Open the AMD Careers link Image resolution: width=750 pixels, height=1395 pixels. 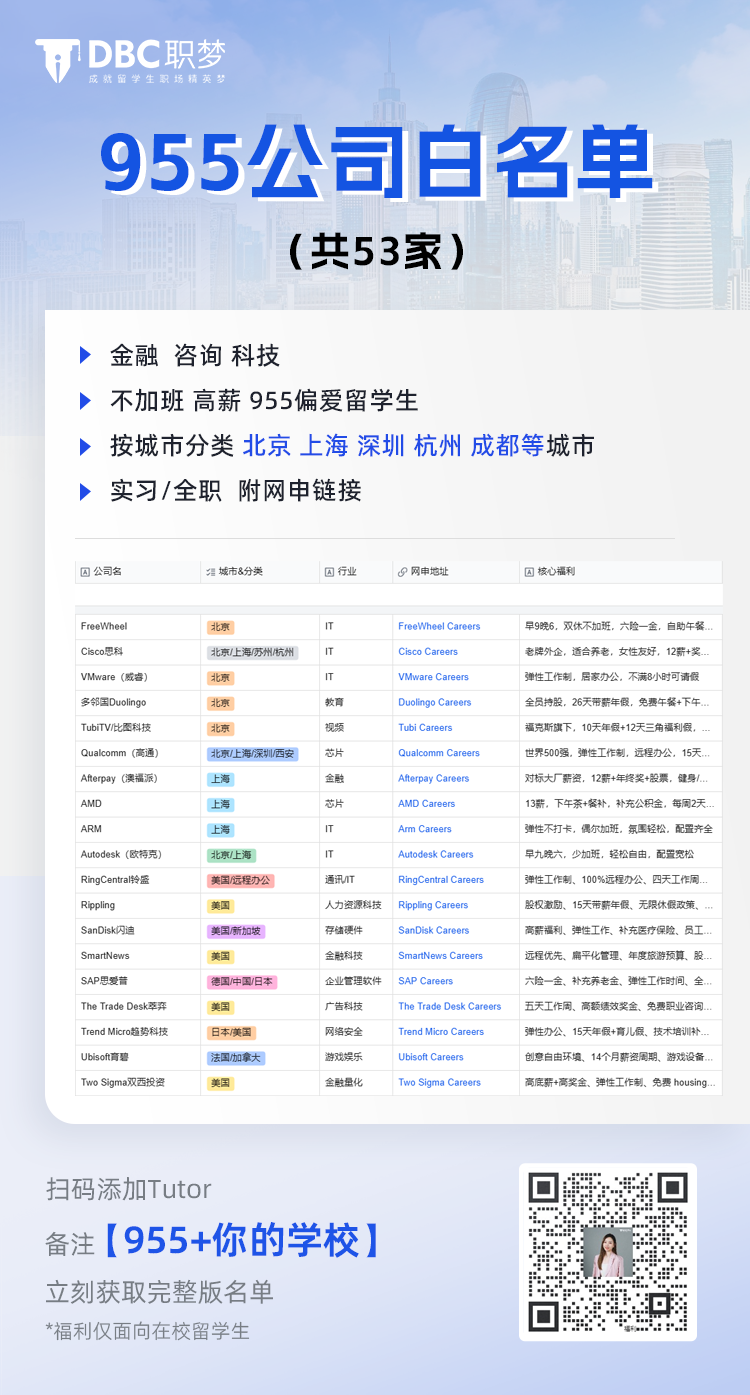427,804
